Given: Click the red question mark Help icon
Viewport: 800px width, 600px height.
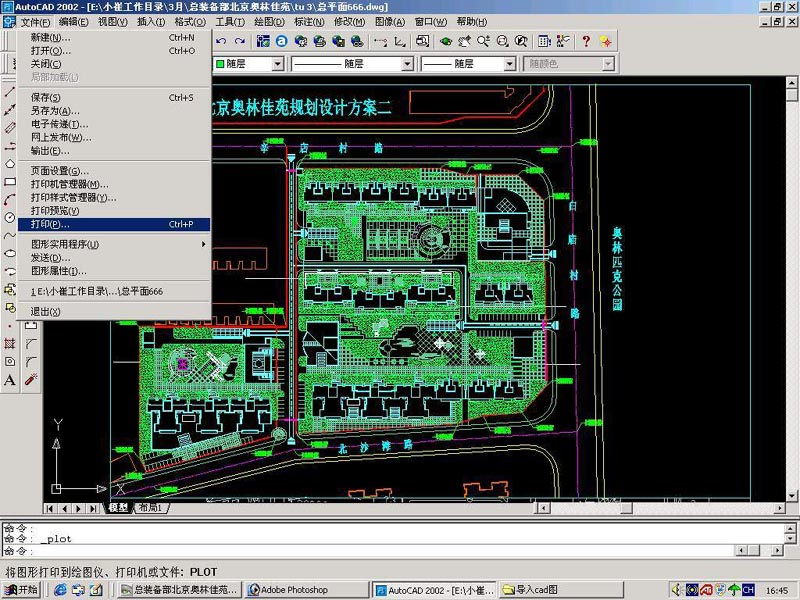Looking at the screenshot, I should point(586,41).
